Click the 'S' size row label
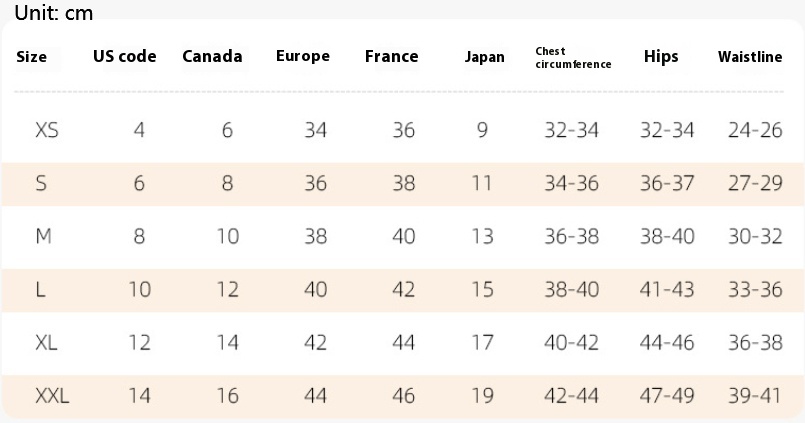805x423 pixels. click(x=41, y=183)
